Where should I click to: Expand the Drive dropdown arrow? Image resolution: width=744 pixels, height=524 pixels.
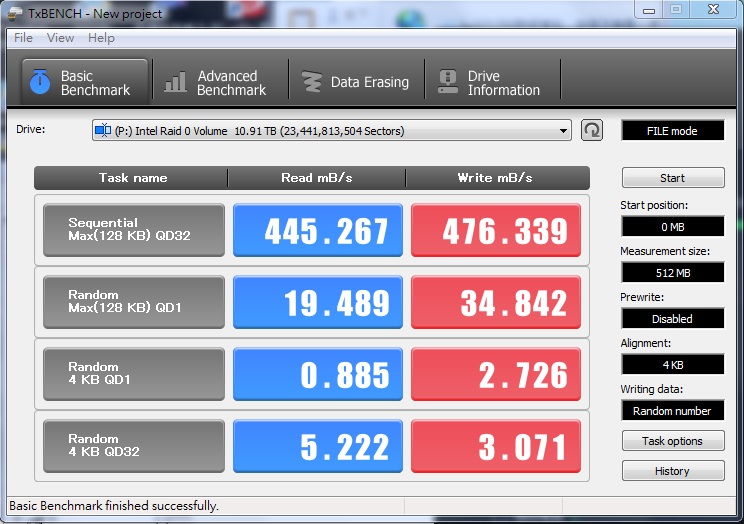(x=563, y=131)
